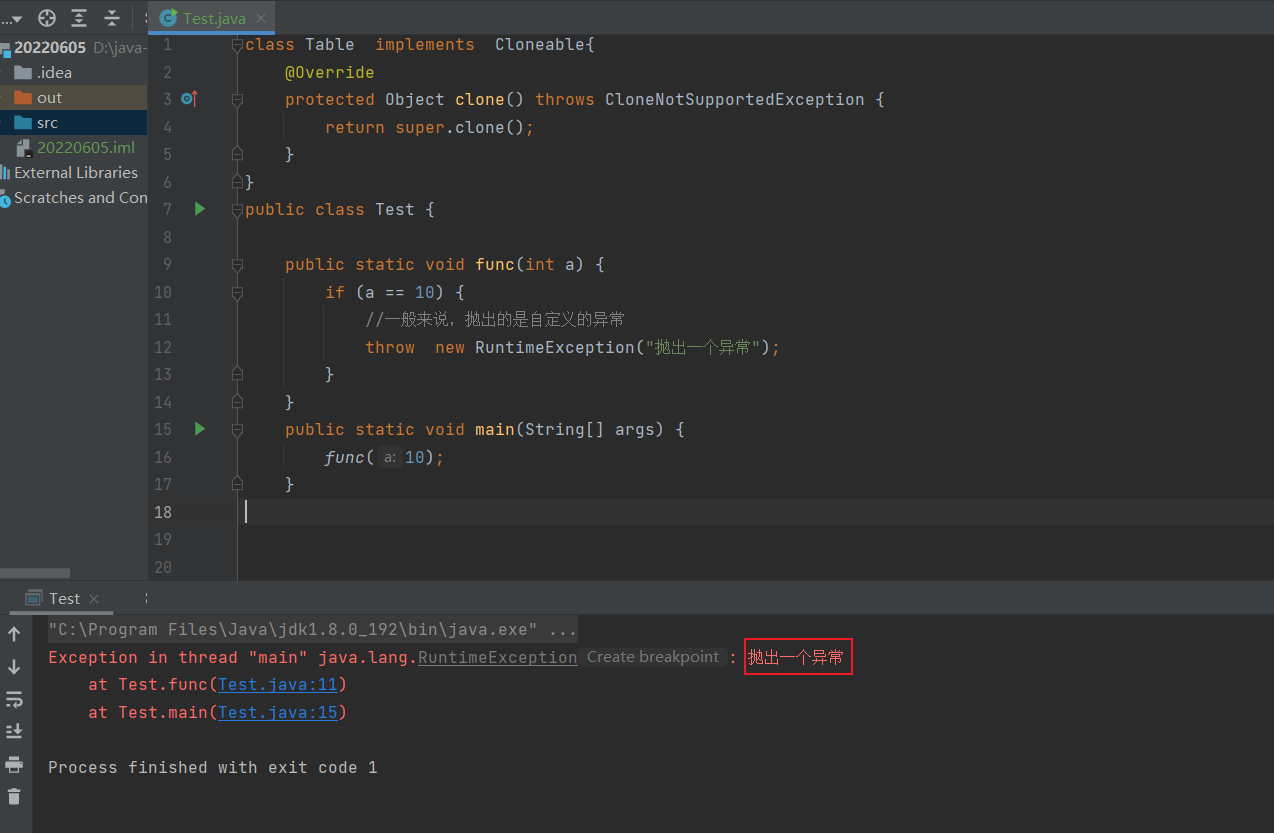Click the Up the Stack Trace arrow
Image resolution: width=1274 pixels, height=833 pixels.
tap(14, 634)
